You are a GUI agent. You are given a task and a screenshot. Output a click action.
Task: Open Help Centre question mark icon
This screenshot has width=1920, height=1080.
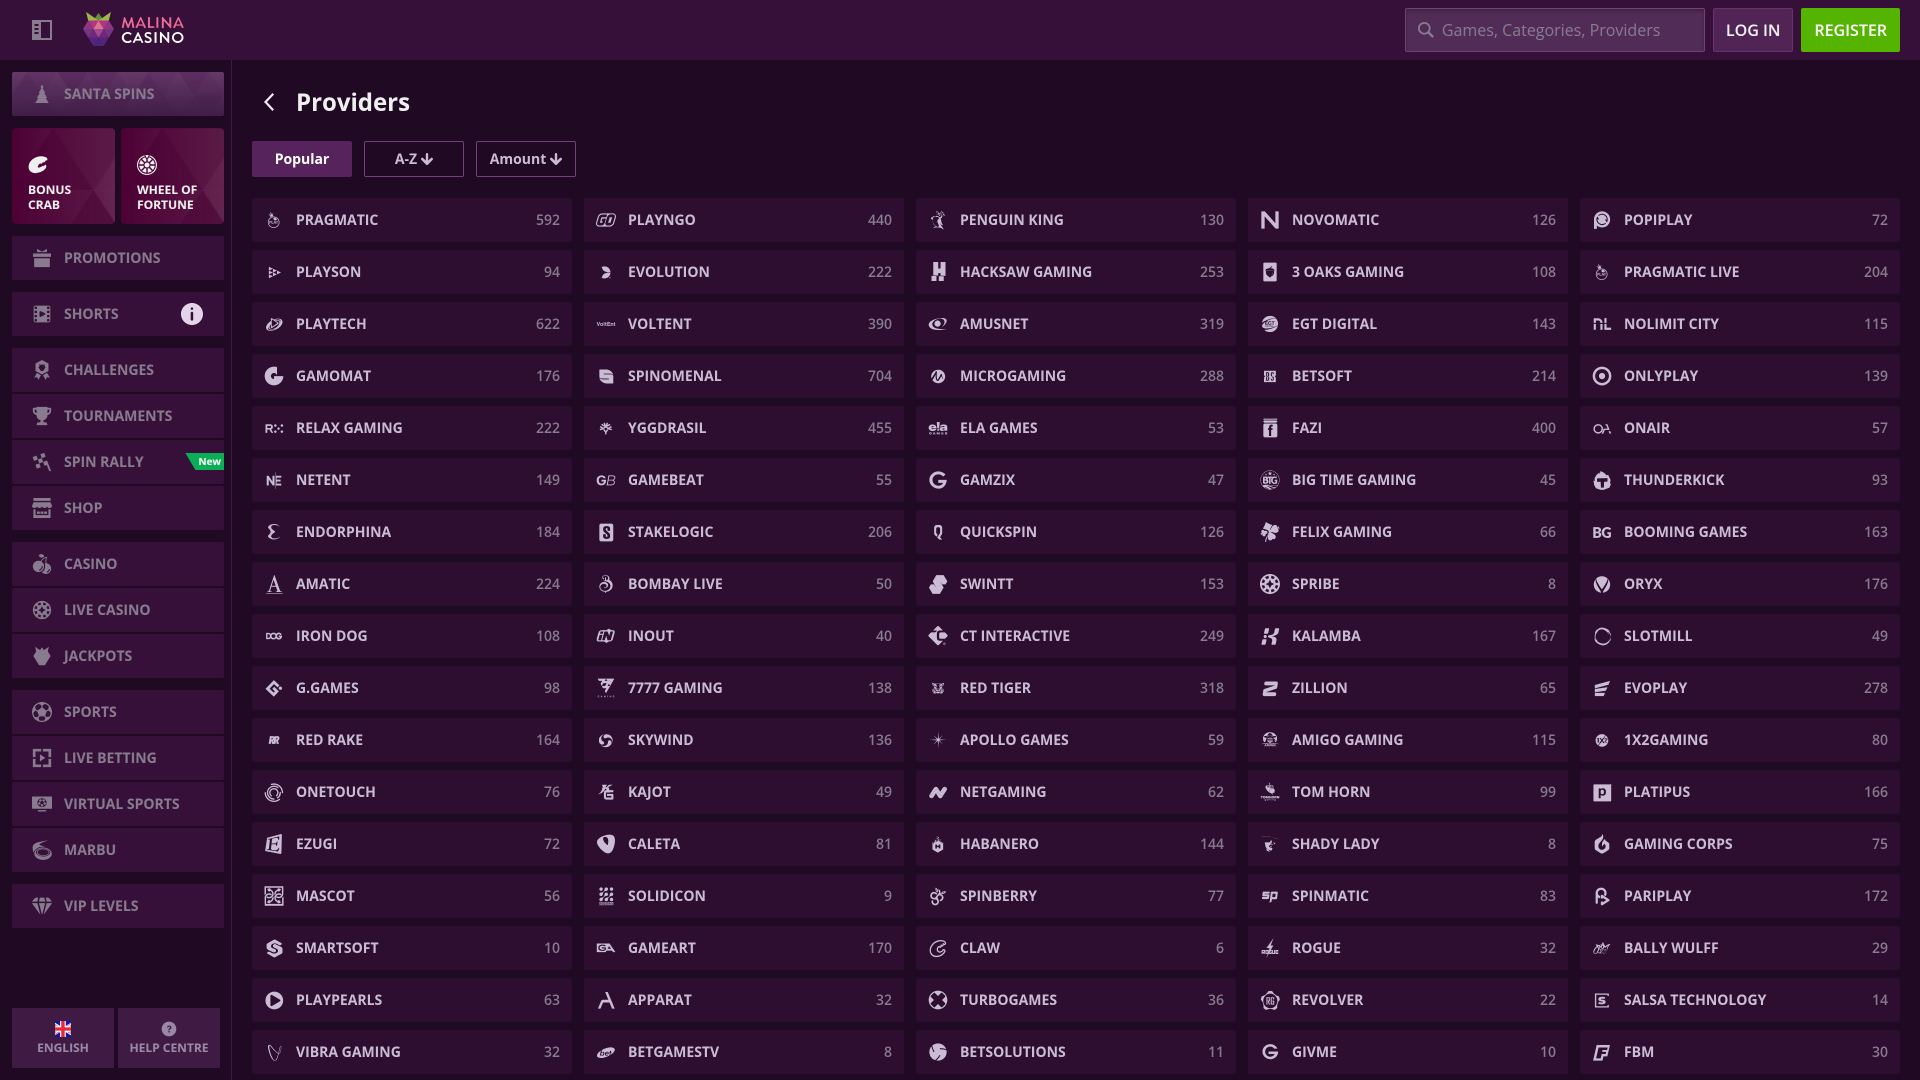pos(169,1029)
